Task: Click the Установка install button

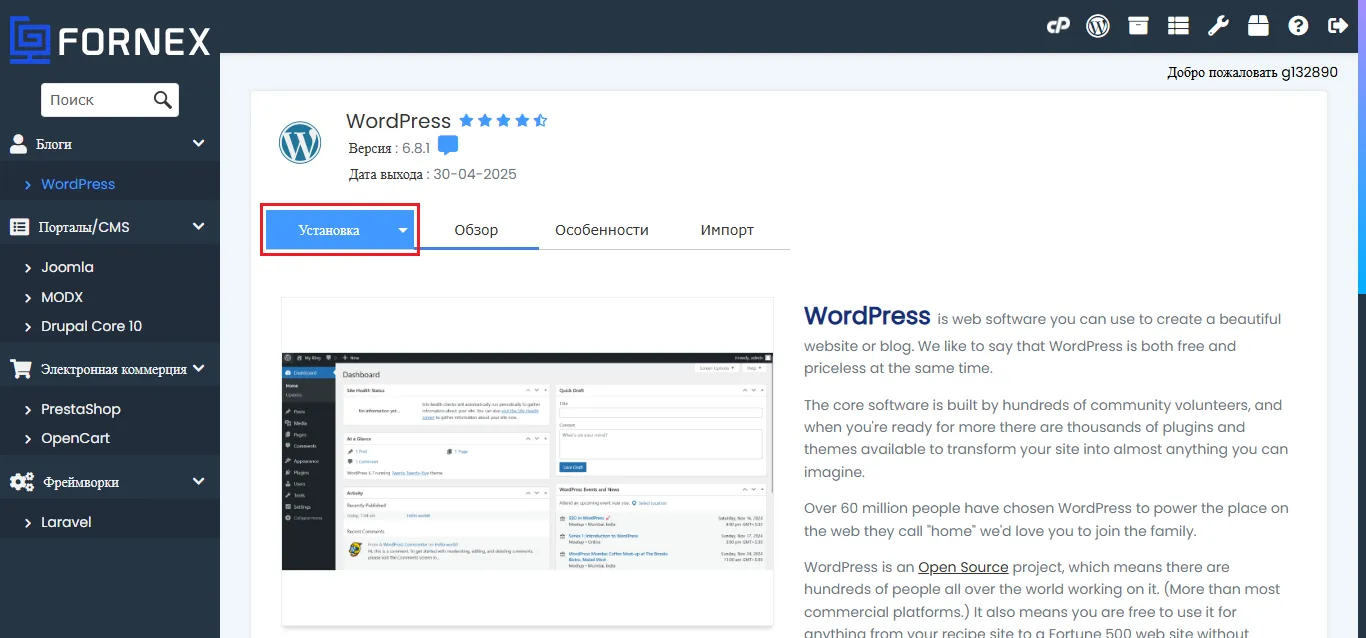Action: (x=329, y=230)
